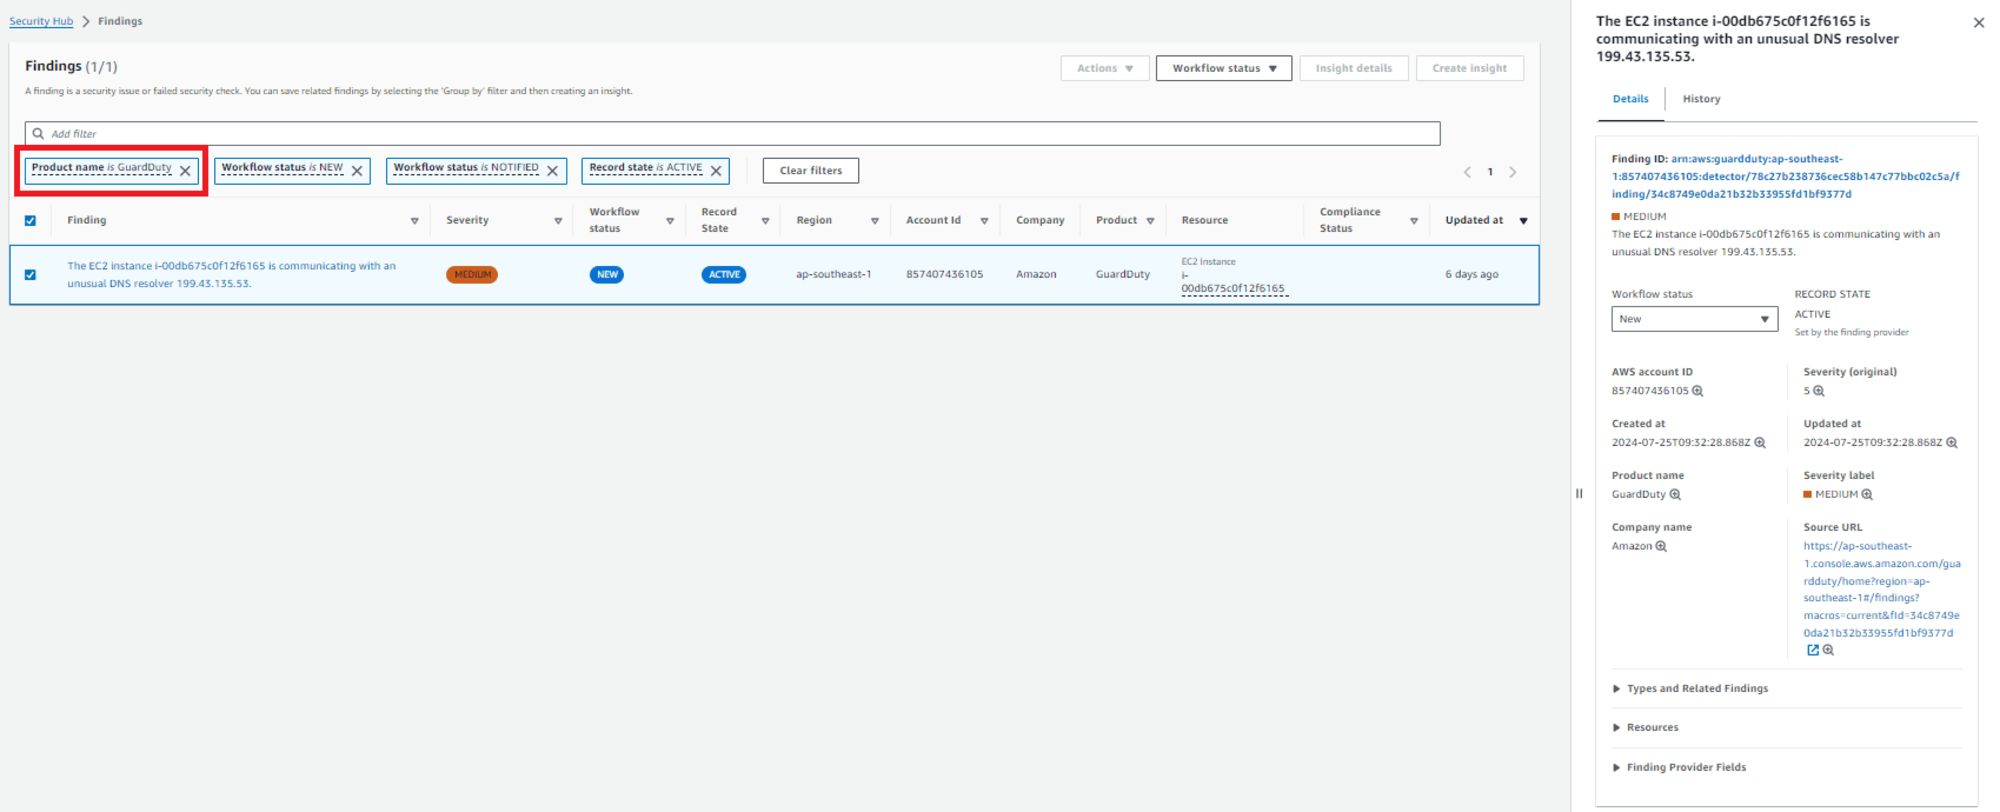Image resolution: width=2000 pixels, height=812 pixels.
Task: Click the Company column header
Action: 1040,221
